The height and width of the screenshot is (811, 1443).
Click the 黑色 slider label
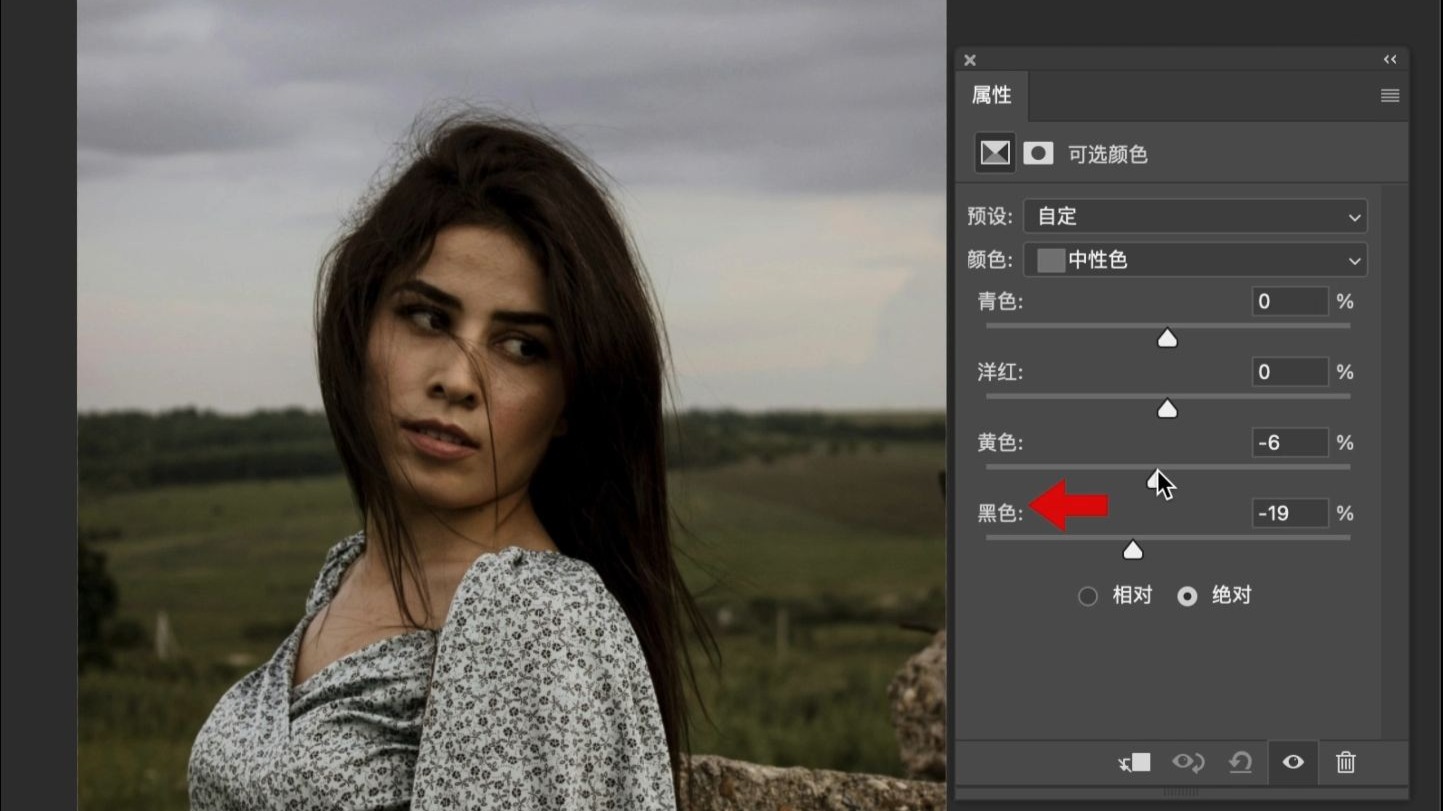1000,513
